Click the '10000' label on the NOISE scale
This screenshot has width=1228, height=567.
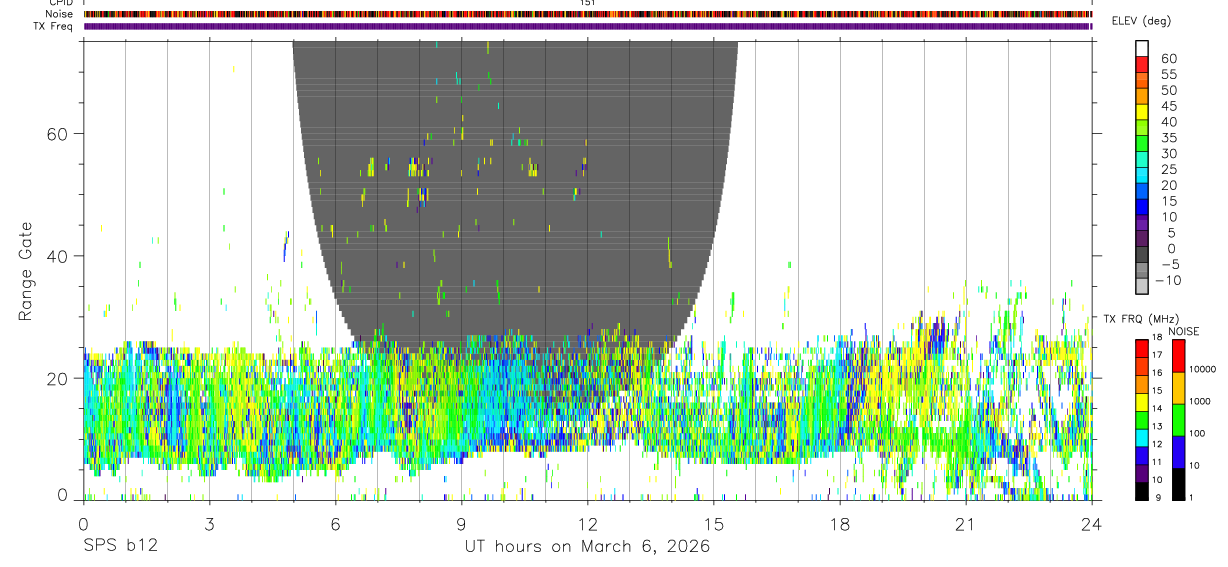[x=1205, y=369]
